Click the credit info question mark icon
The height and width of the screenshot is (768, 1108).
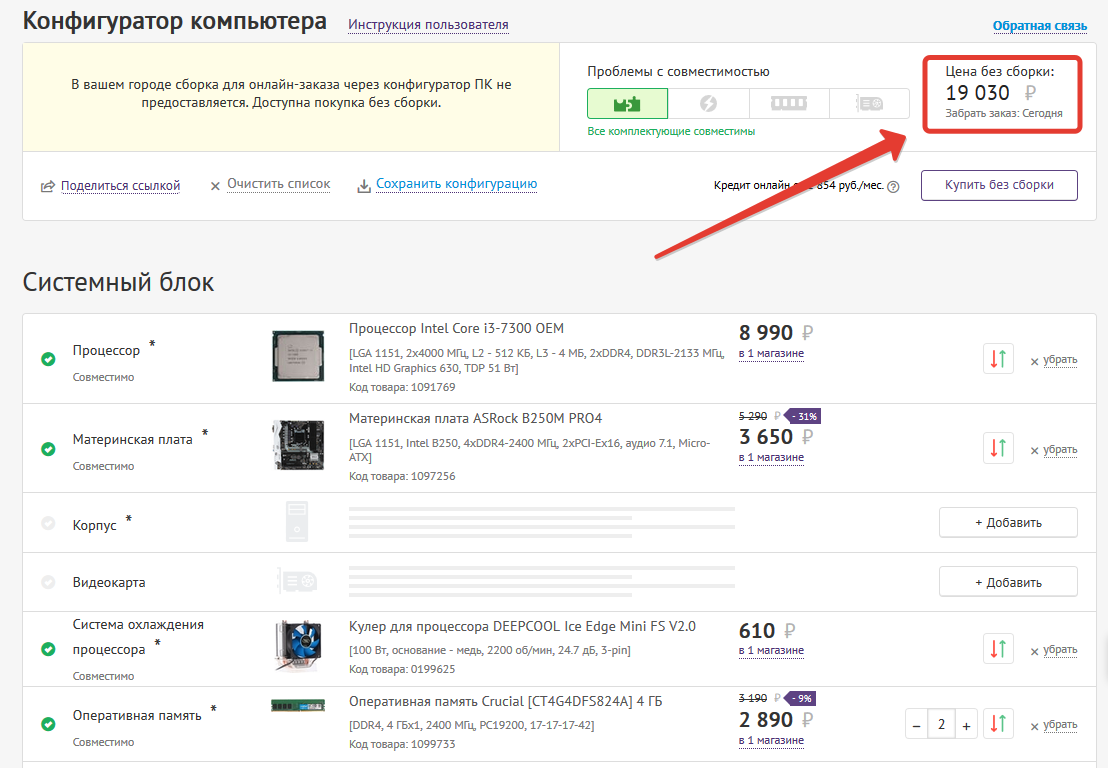pos(893,187)
